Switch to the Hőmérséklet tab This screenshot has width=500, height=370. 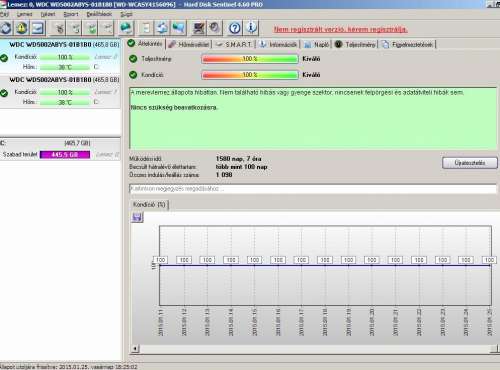click(189, 44)
